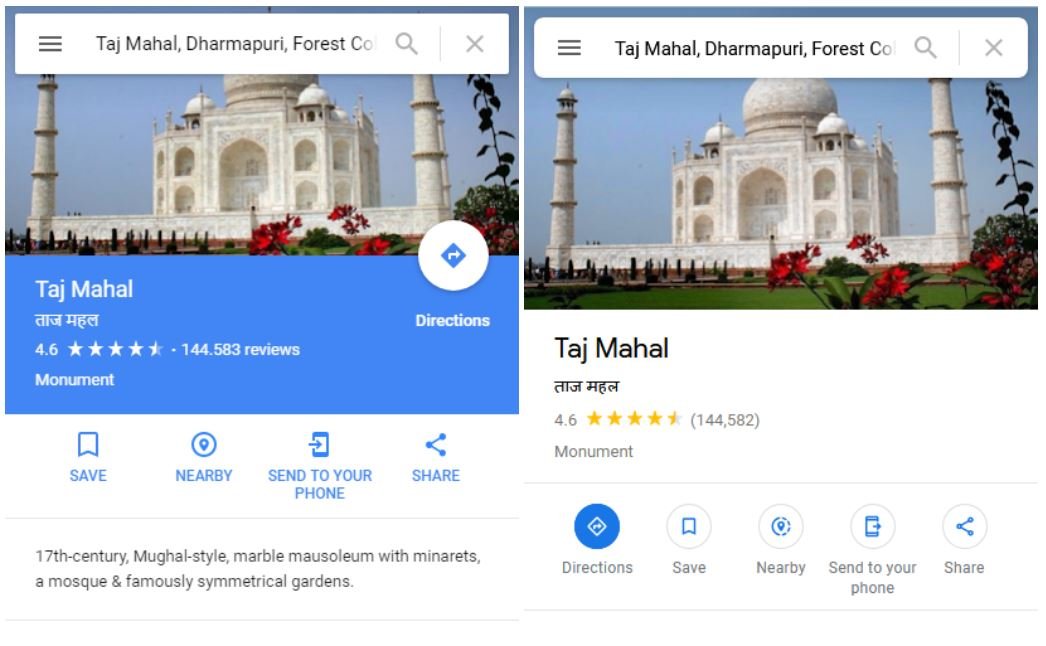Open the 144.583 reviews link

[x=240, y=350]
